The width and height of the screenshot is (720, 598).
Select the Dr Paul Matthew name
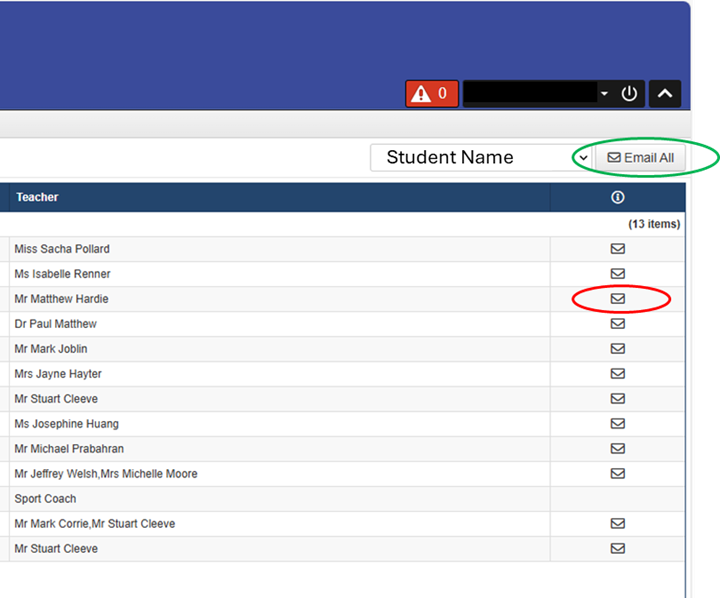[56, 324]
